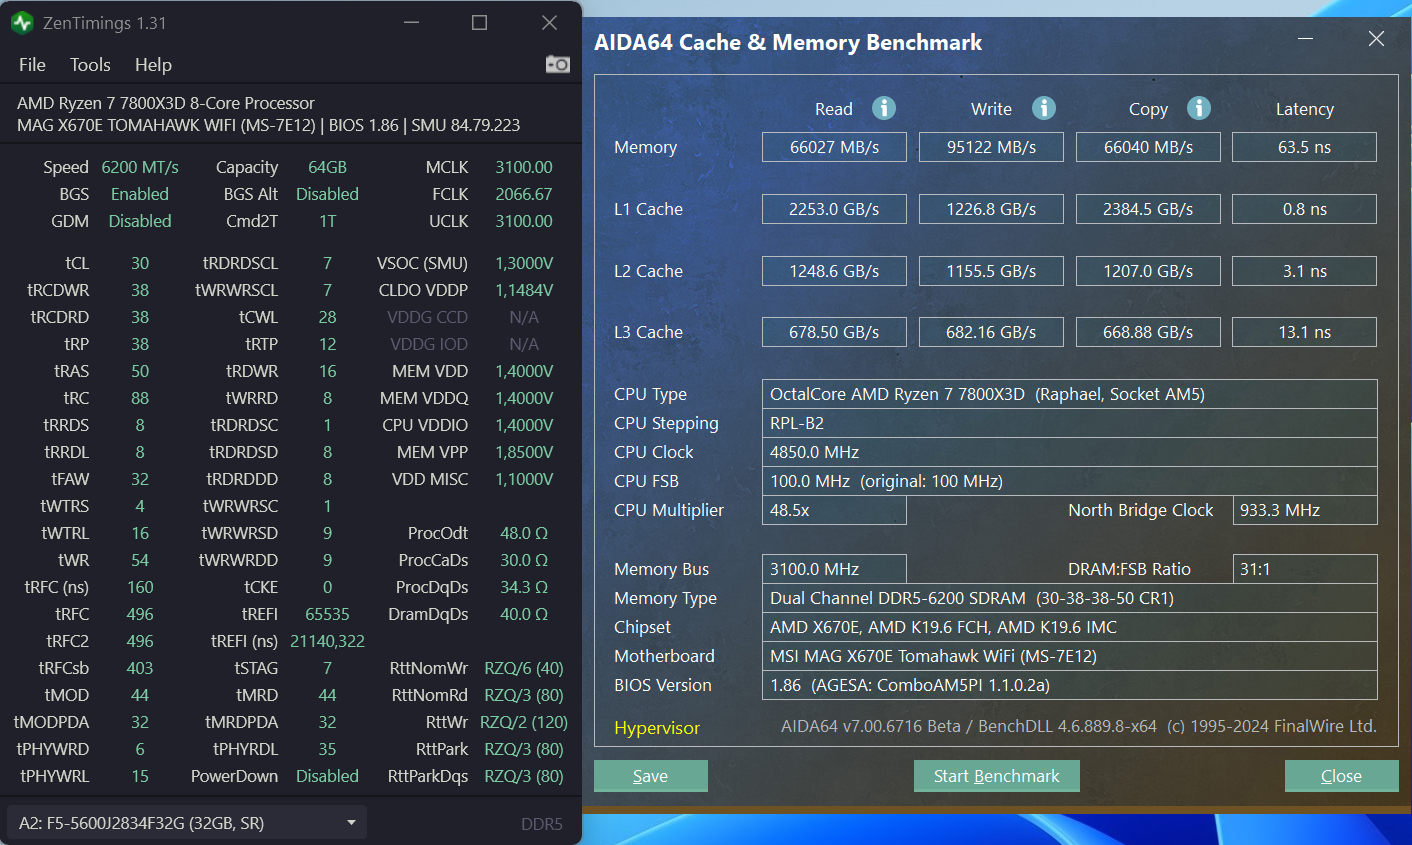
Task: Click the Motherboard MSI MAG X670E field
Action: point(1069,656)
